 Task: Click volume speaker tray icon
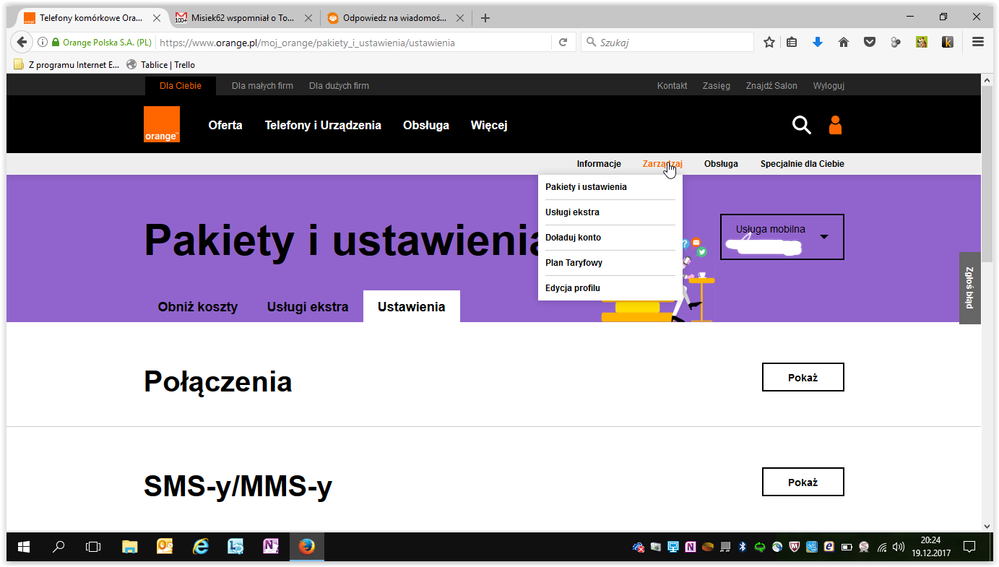coord(898,547)
